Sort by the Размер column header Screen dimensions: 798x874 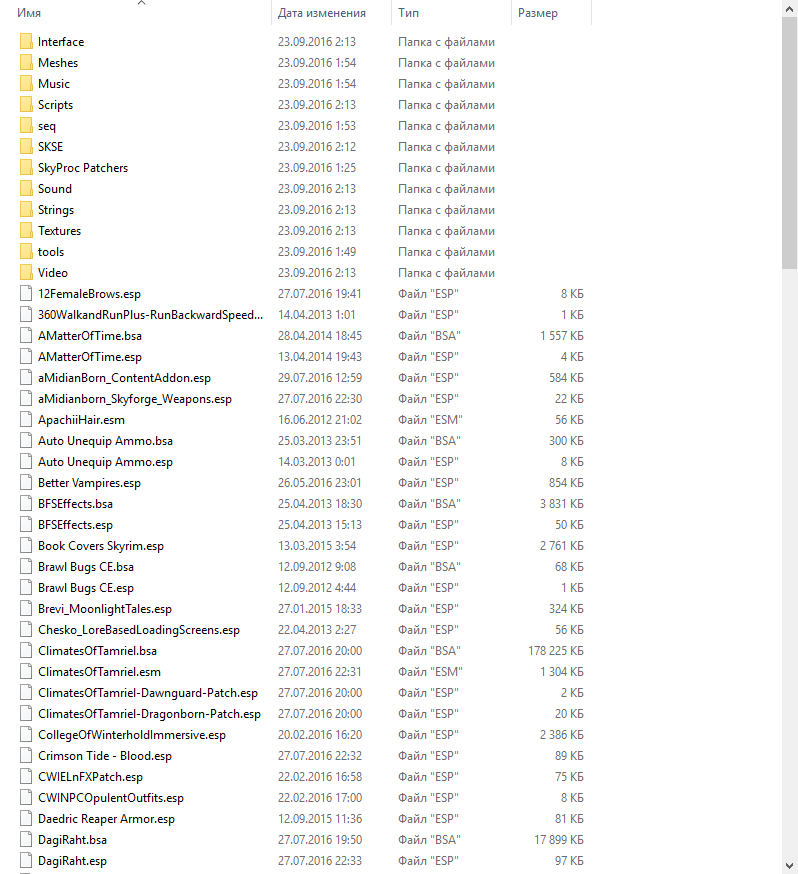tap(538, 13)
